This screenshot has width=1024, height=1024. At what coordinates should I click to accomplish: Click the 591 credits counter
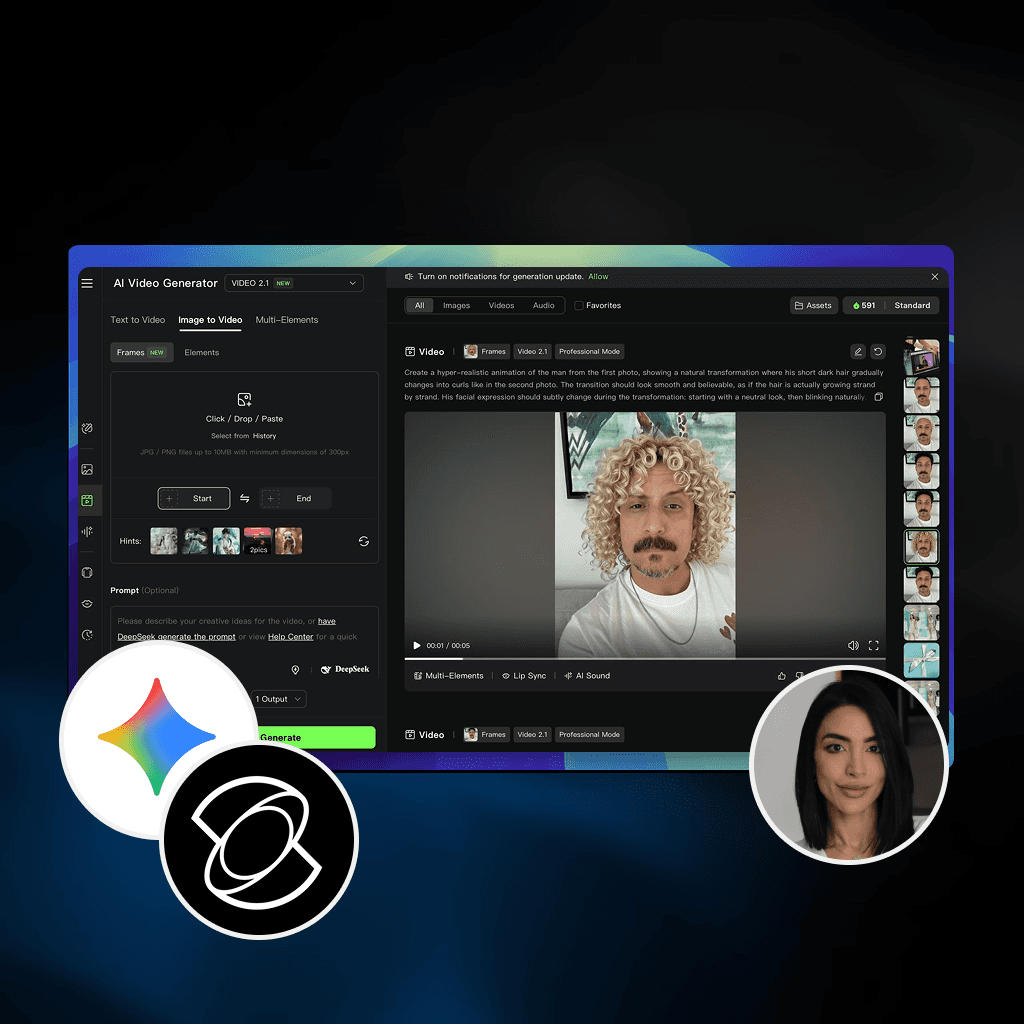pyautogui.click(x=868, y=306)
